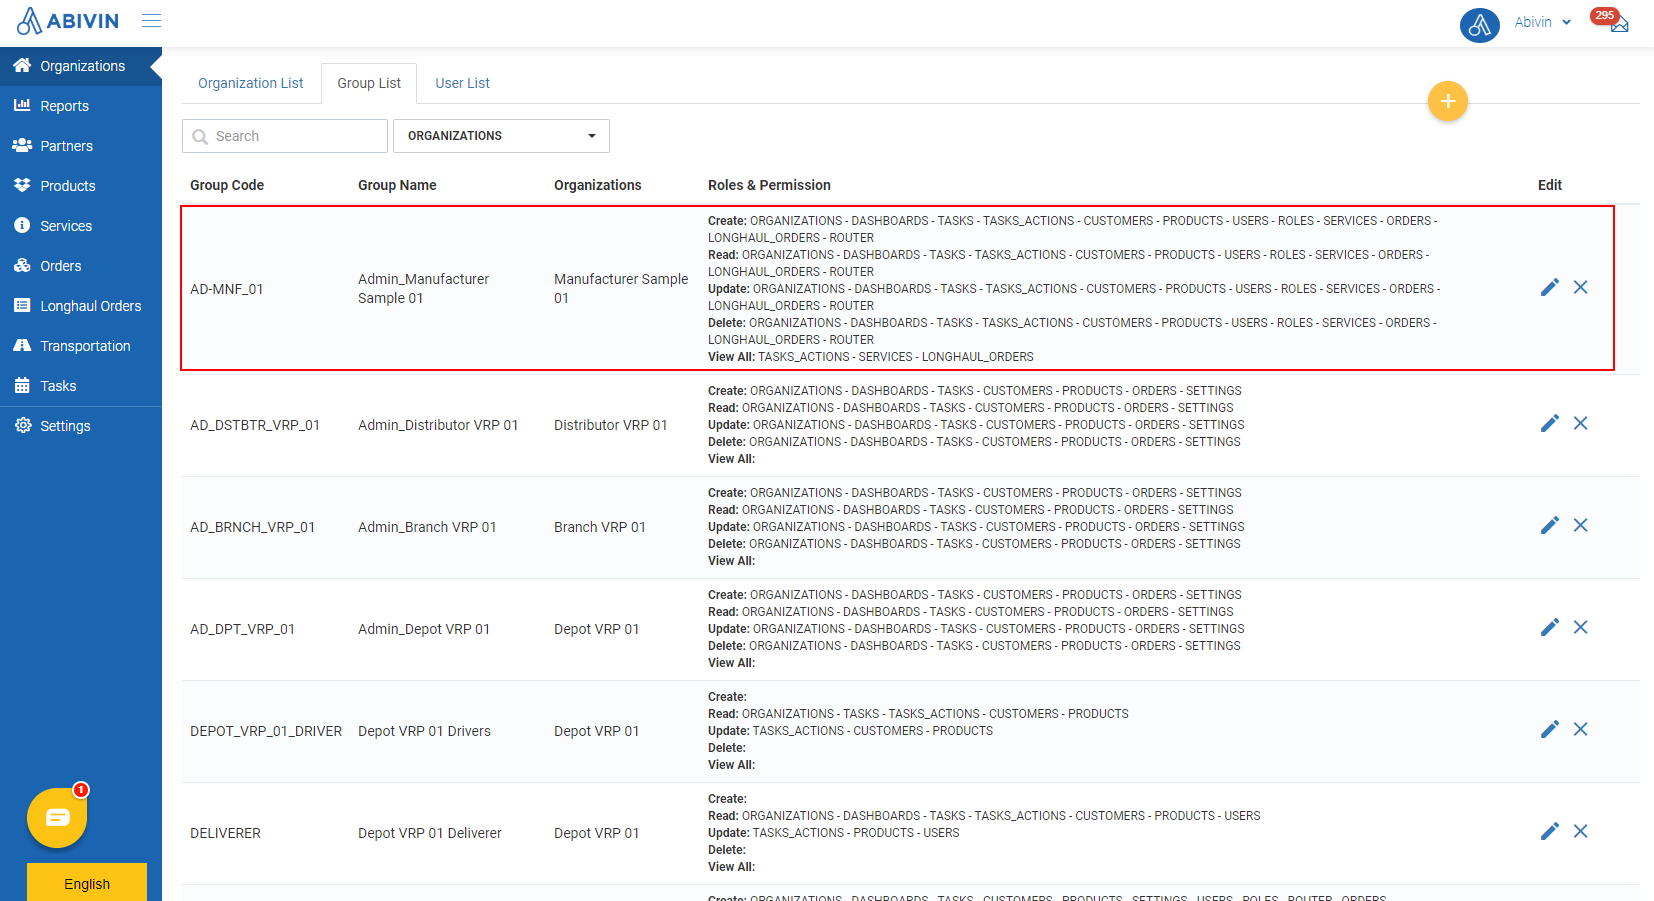
Task: Delete the DELIVERER group with the X icon
Action: point(1580,832)
